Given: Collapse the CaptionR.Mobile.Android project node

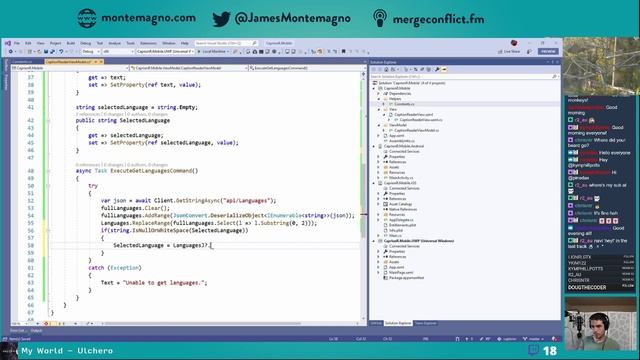Looking at the screenshot, I should [374, 146].
